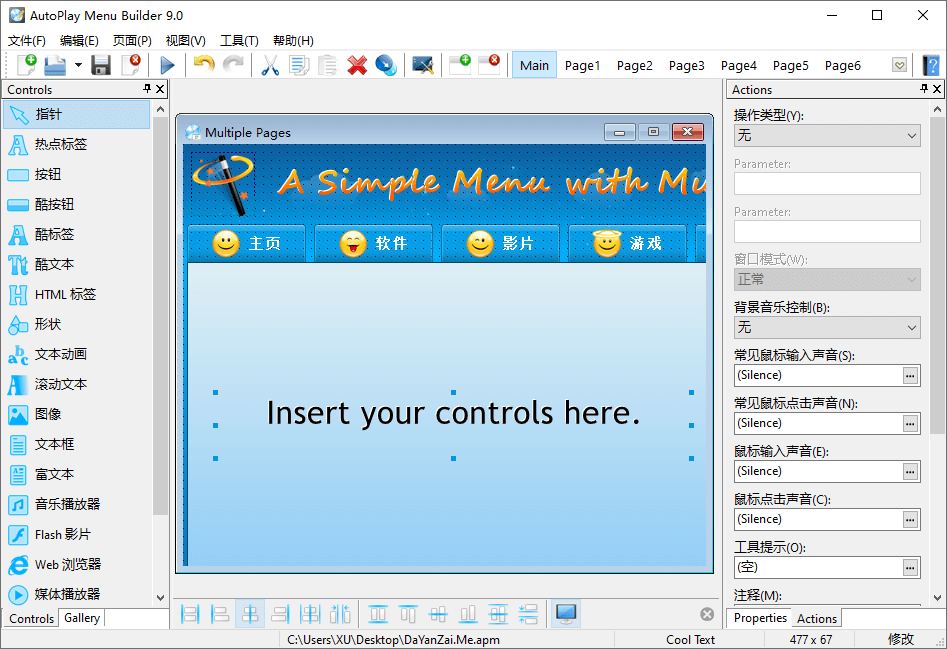Viewport: 947px width, 649px height.
Task: Click the 工具提示 text field
Action: pyautogui.click(x=818, y=567)
